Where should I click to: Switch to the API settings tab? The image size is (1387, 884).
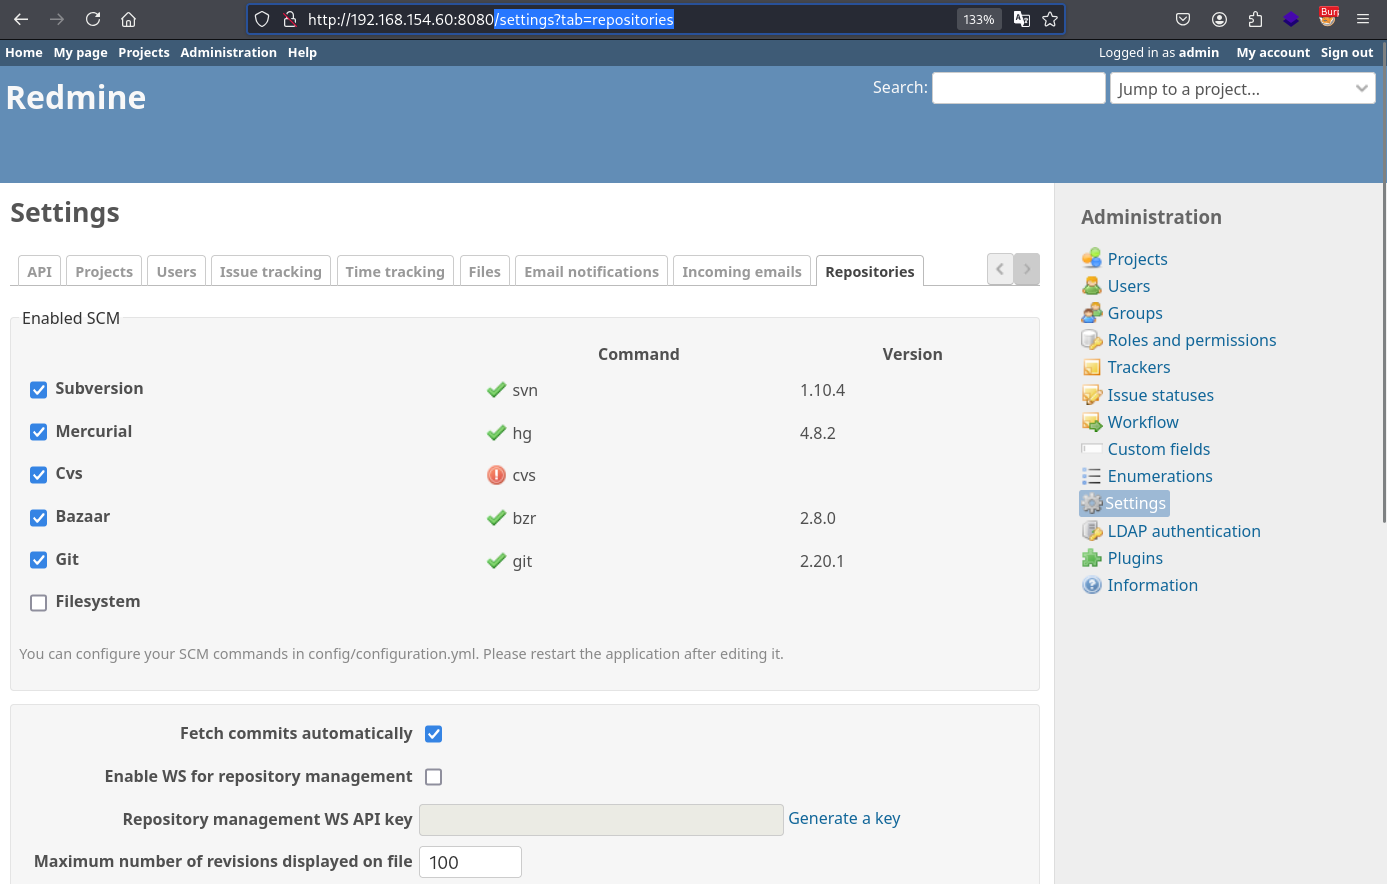point(40,271)
